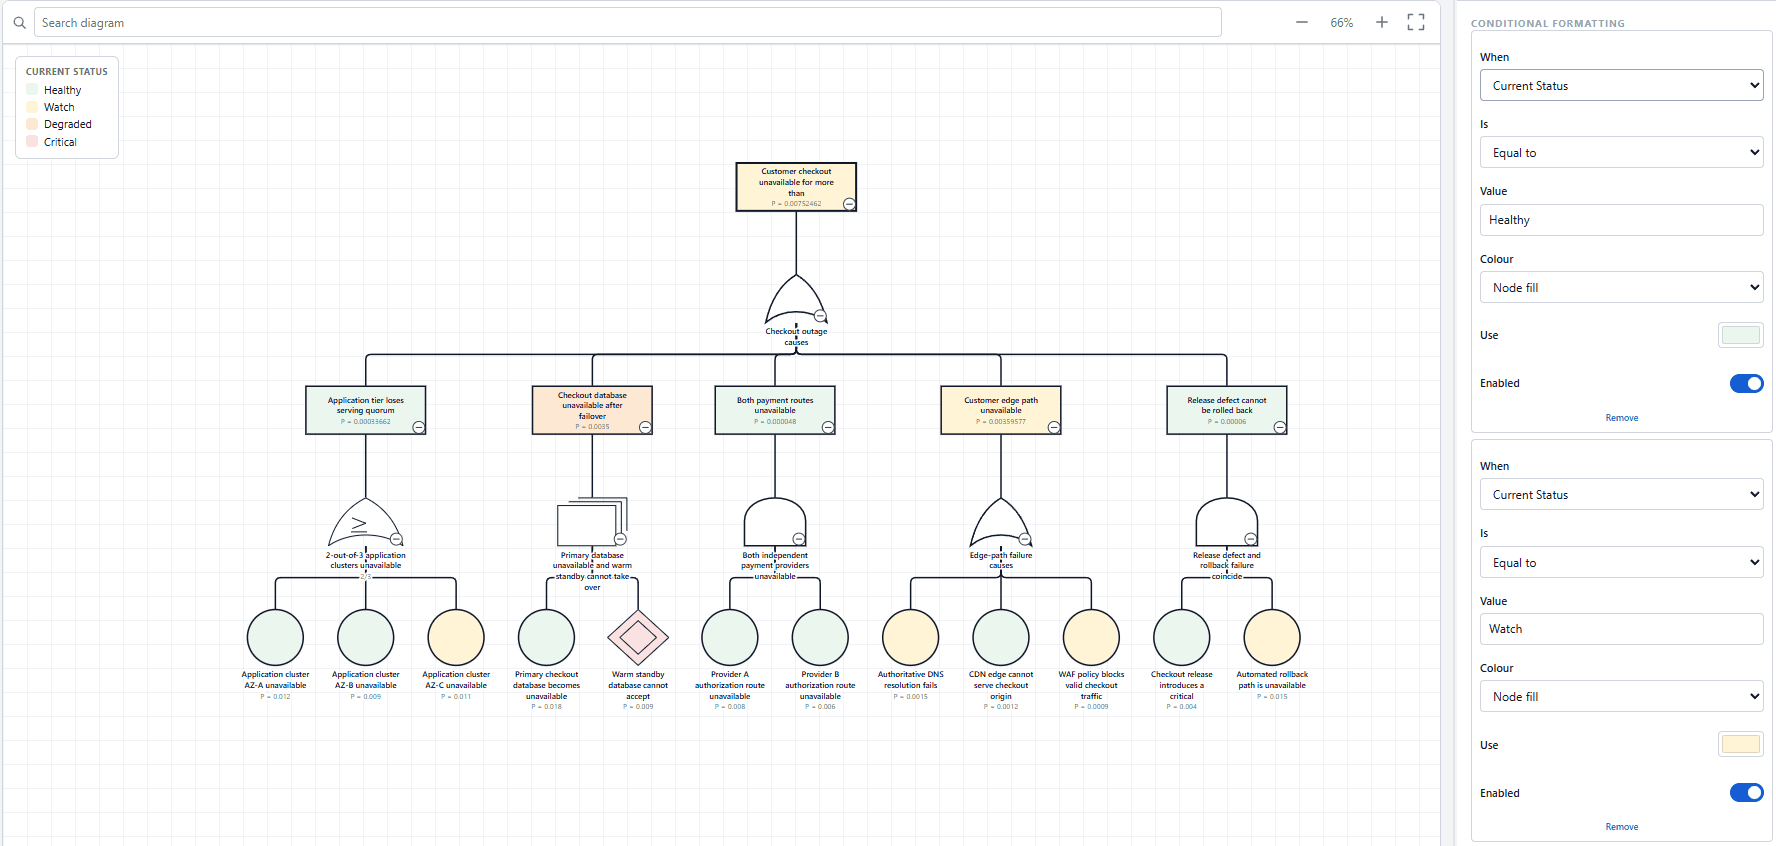Remove the Watch formatting rule

[x=1621, y=827]
